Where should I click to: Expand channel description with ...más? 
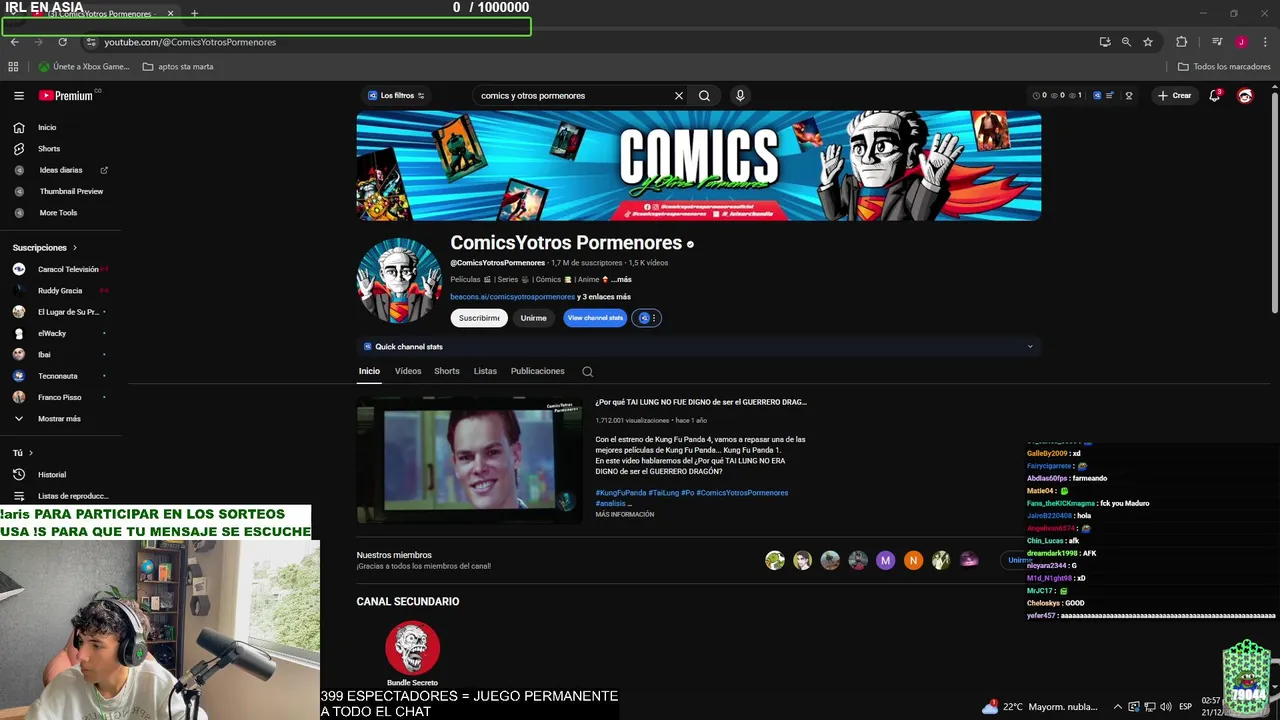[621, 280]
